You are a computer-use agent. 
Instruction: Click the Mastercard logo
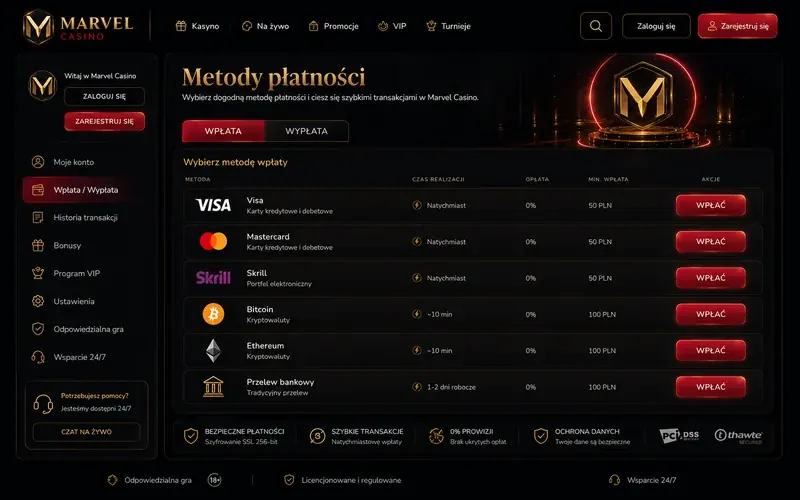[x=213, y=241]
